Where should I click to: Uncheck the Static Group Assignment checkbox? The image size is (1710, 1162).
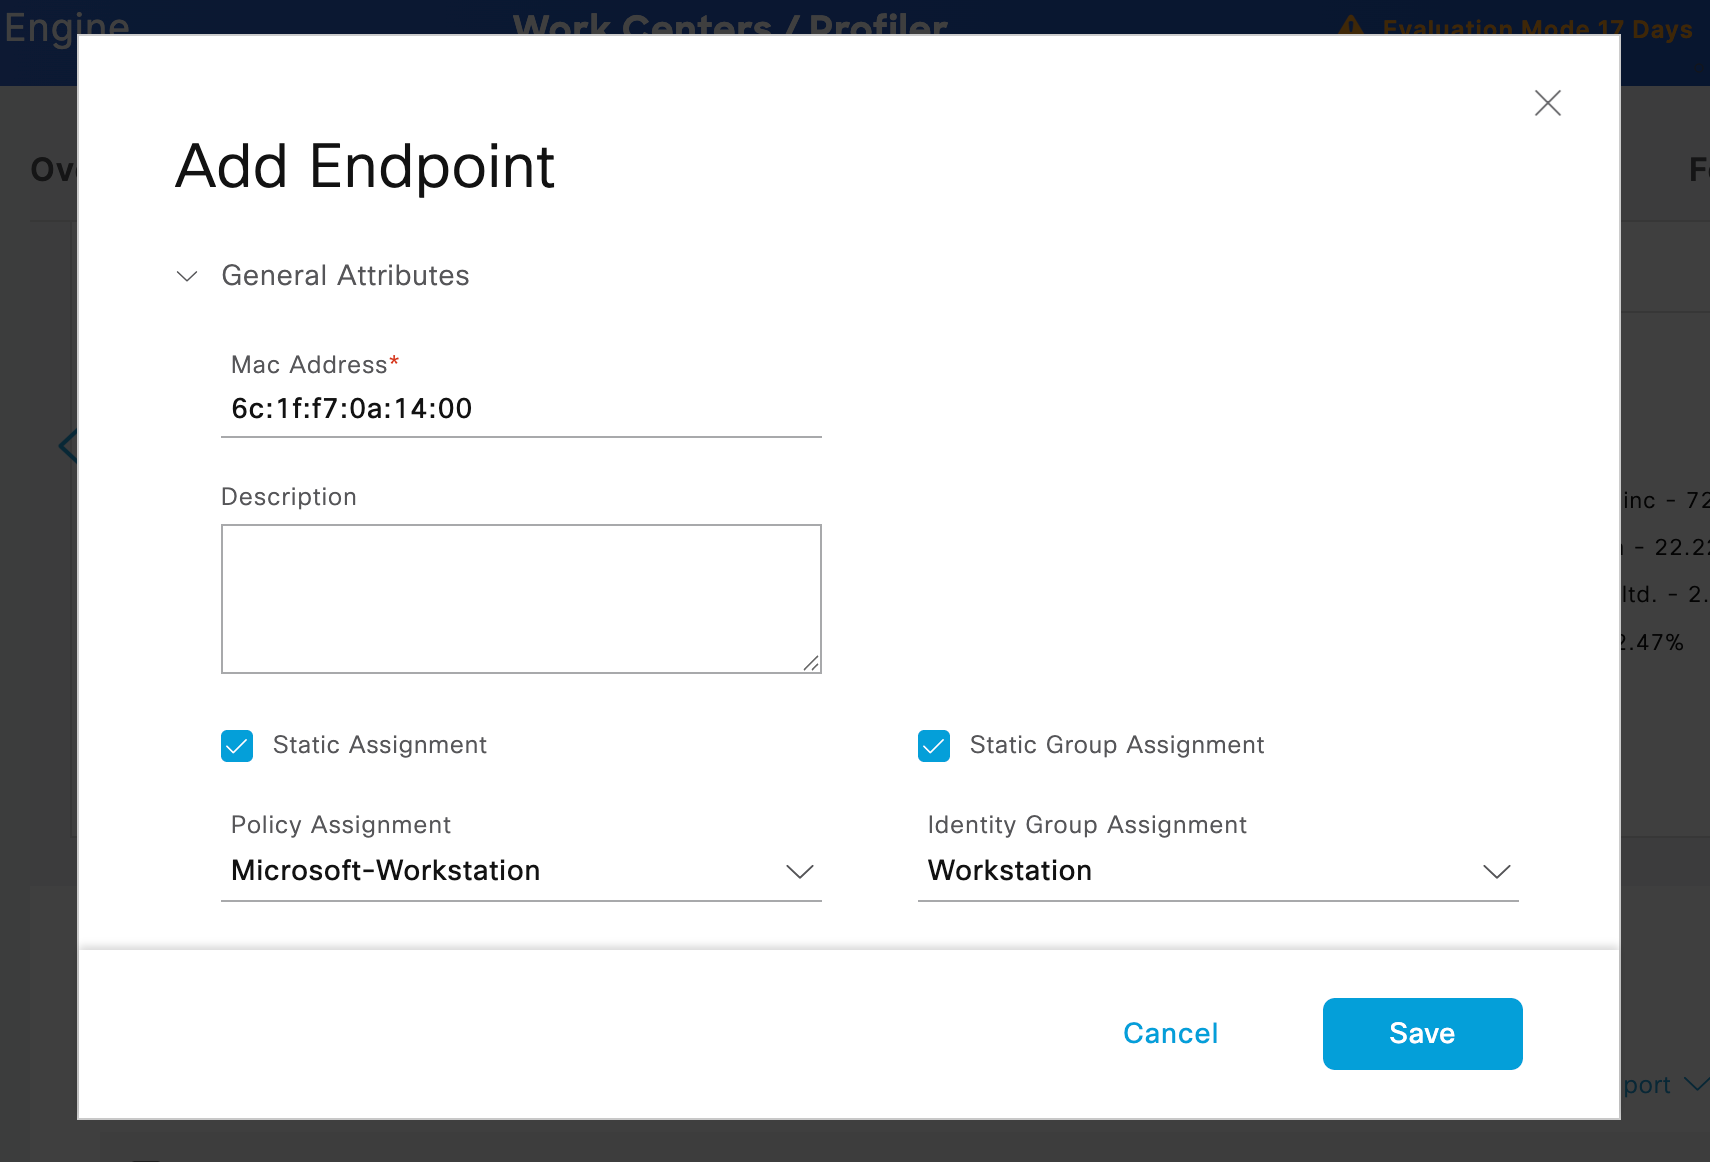point(934,746)
